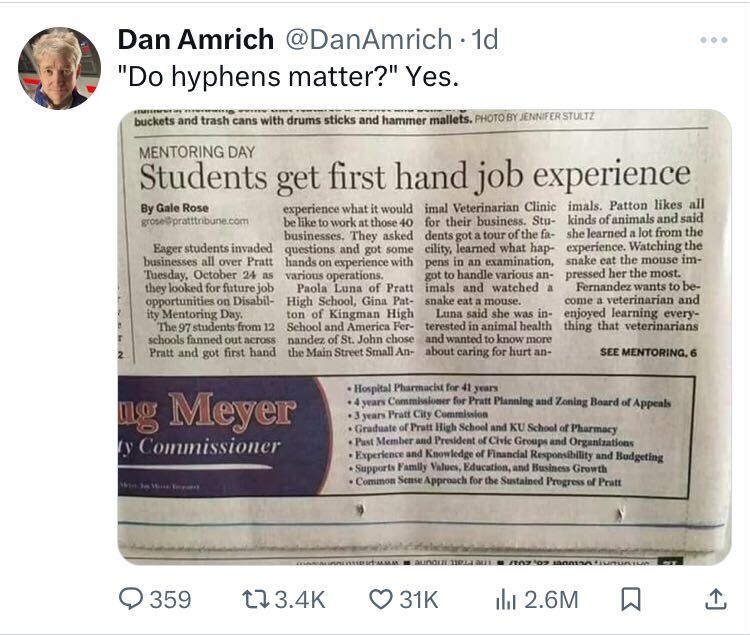Click the 31K likes count

pyautogui.click(x=418, y=599)
